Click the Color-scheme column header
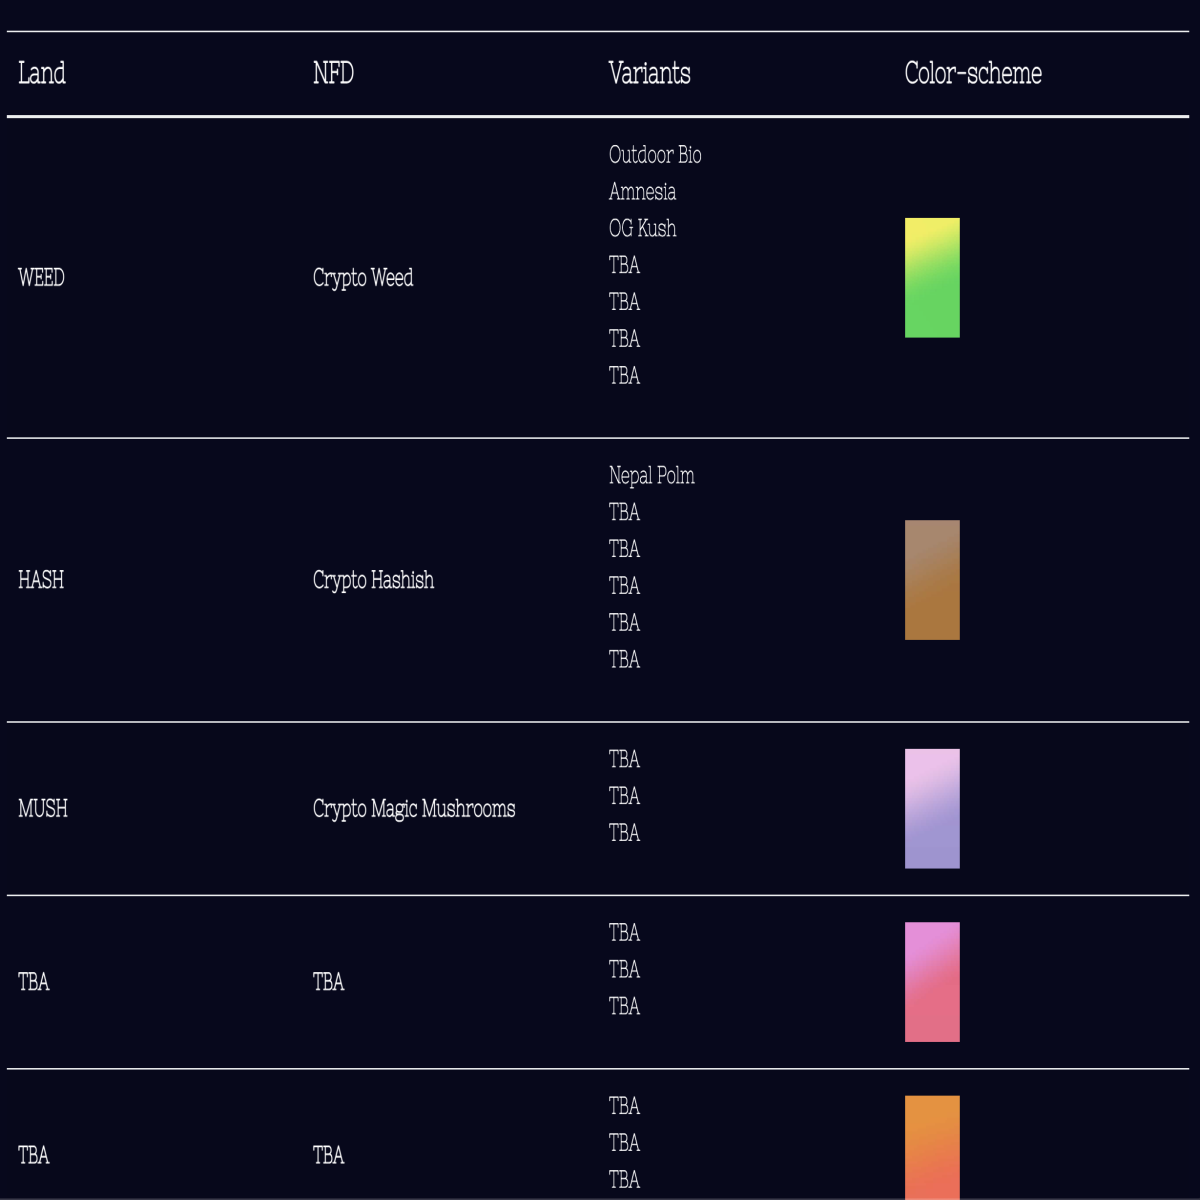The height and width of the screenshot is (1200, 1200). [x=973, y=73]
